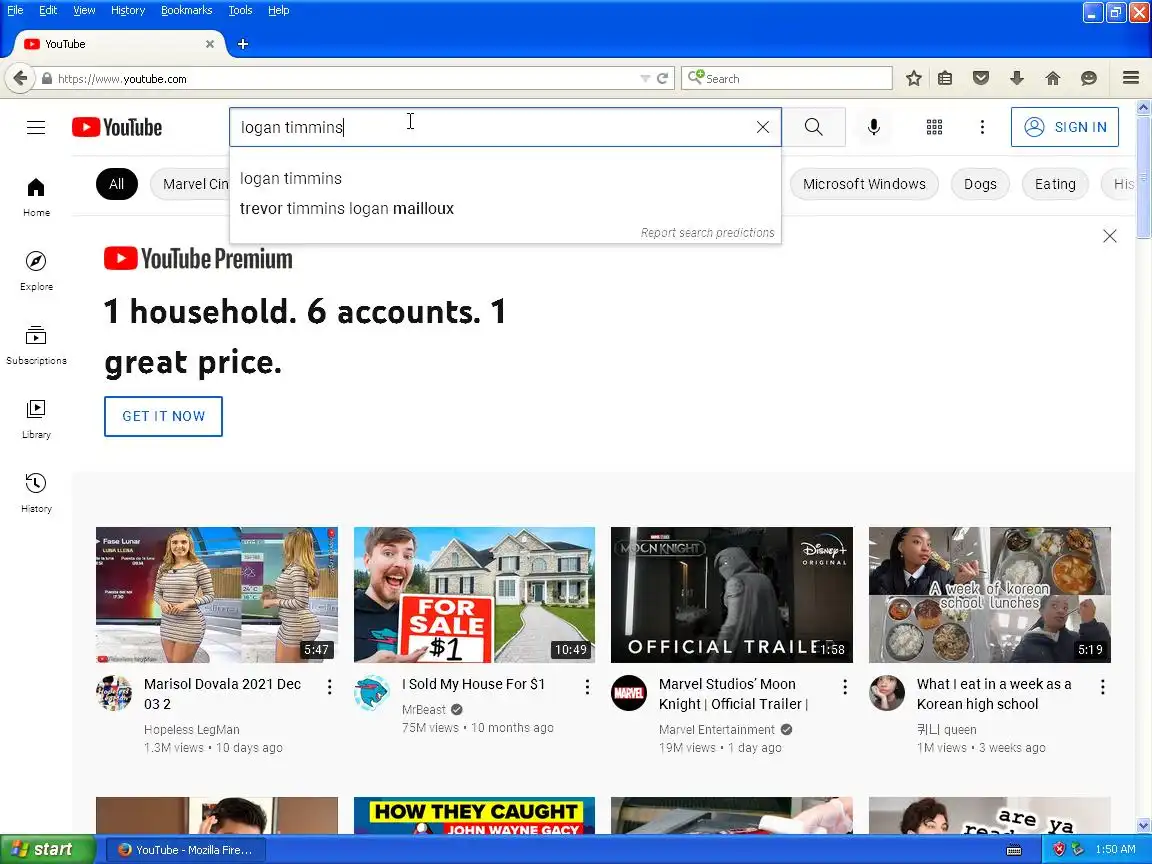This screenshot has height=864, width=1152.
Task: Open Library in the sidebar
Action: (36, 420)
